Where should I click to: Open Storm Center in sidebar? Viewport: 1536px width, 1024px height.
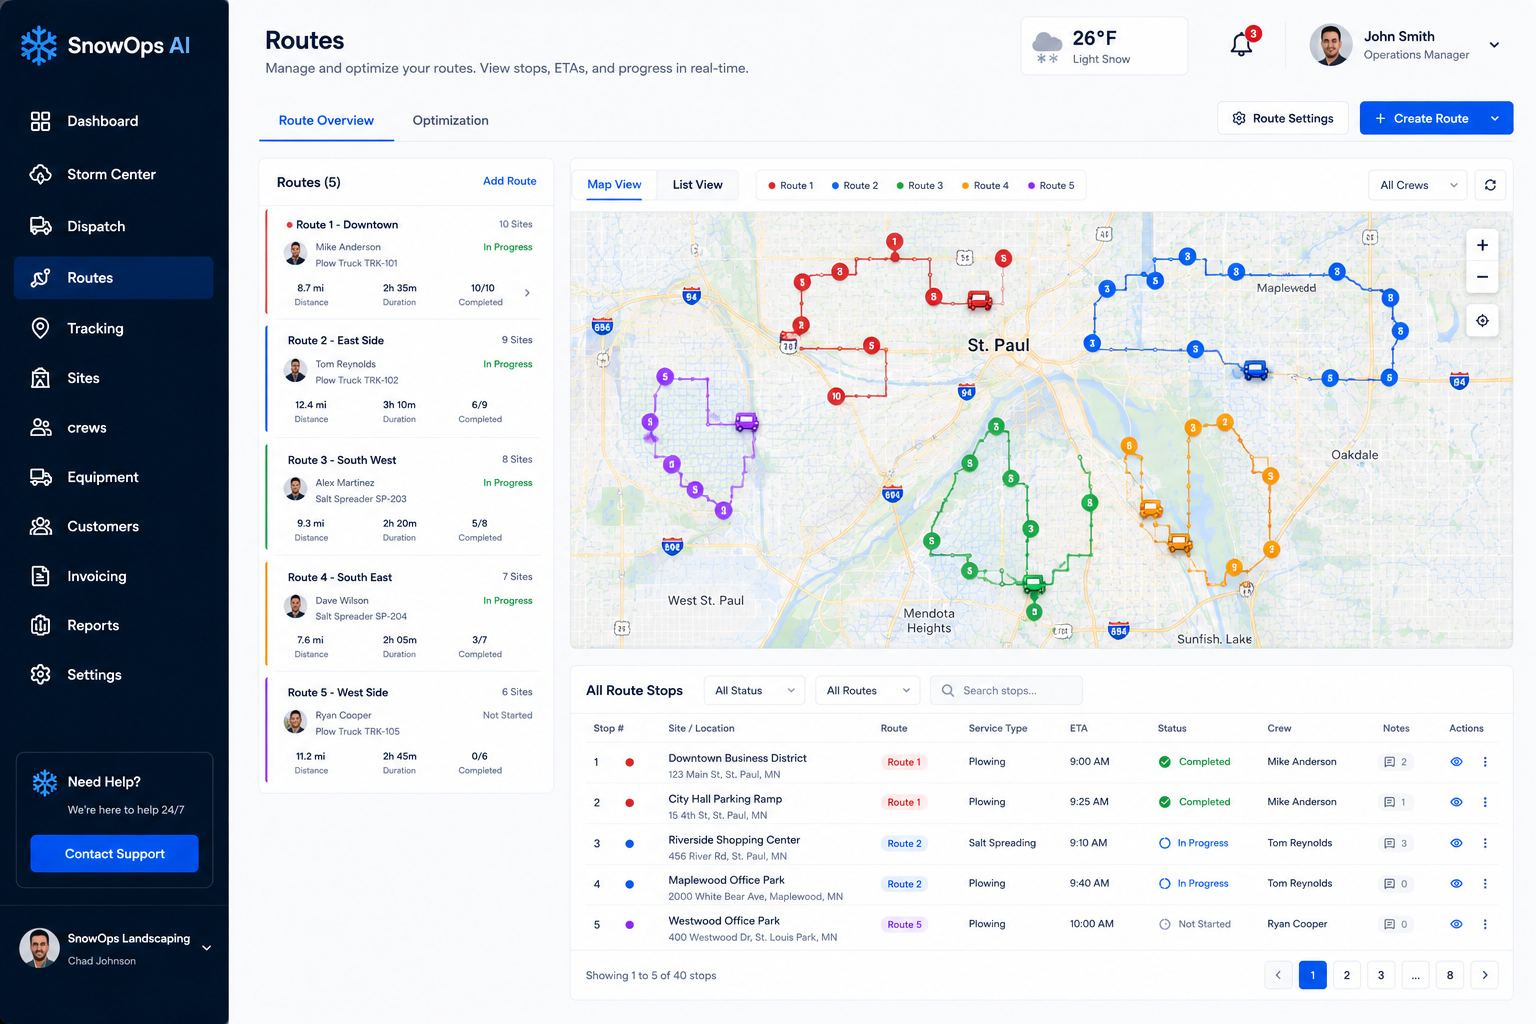[x=113, y=174]
